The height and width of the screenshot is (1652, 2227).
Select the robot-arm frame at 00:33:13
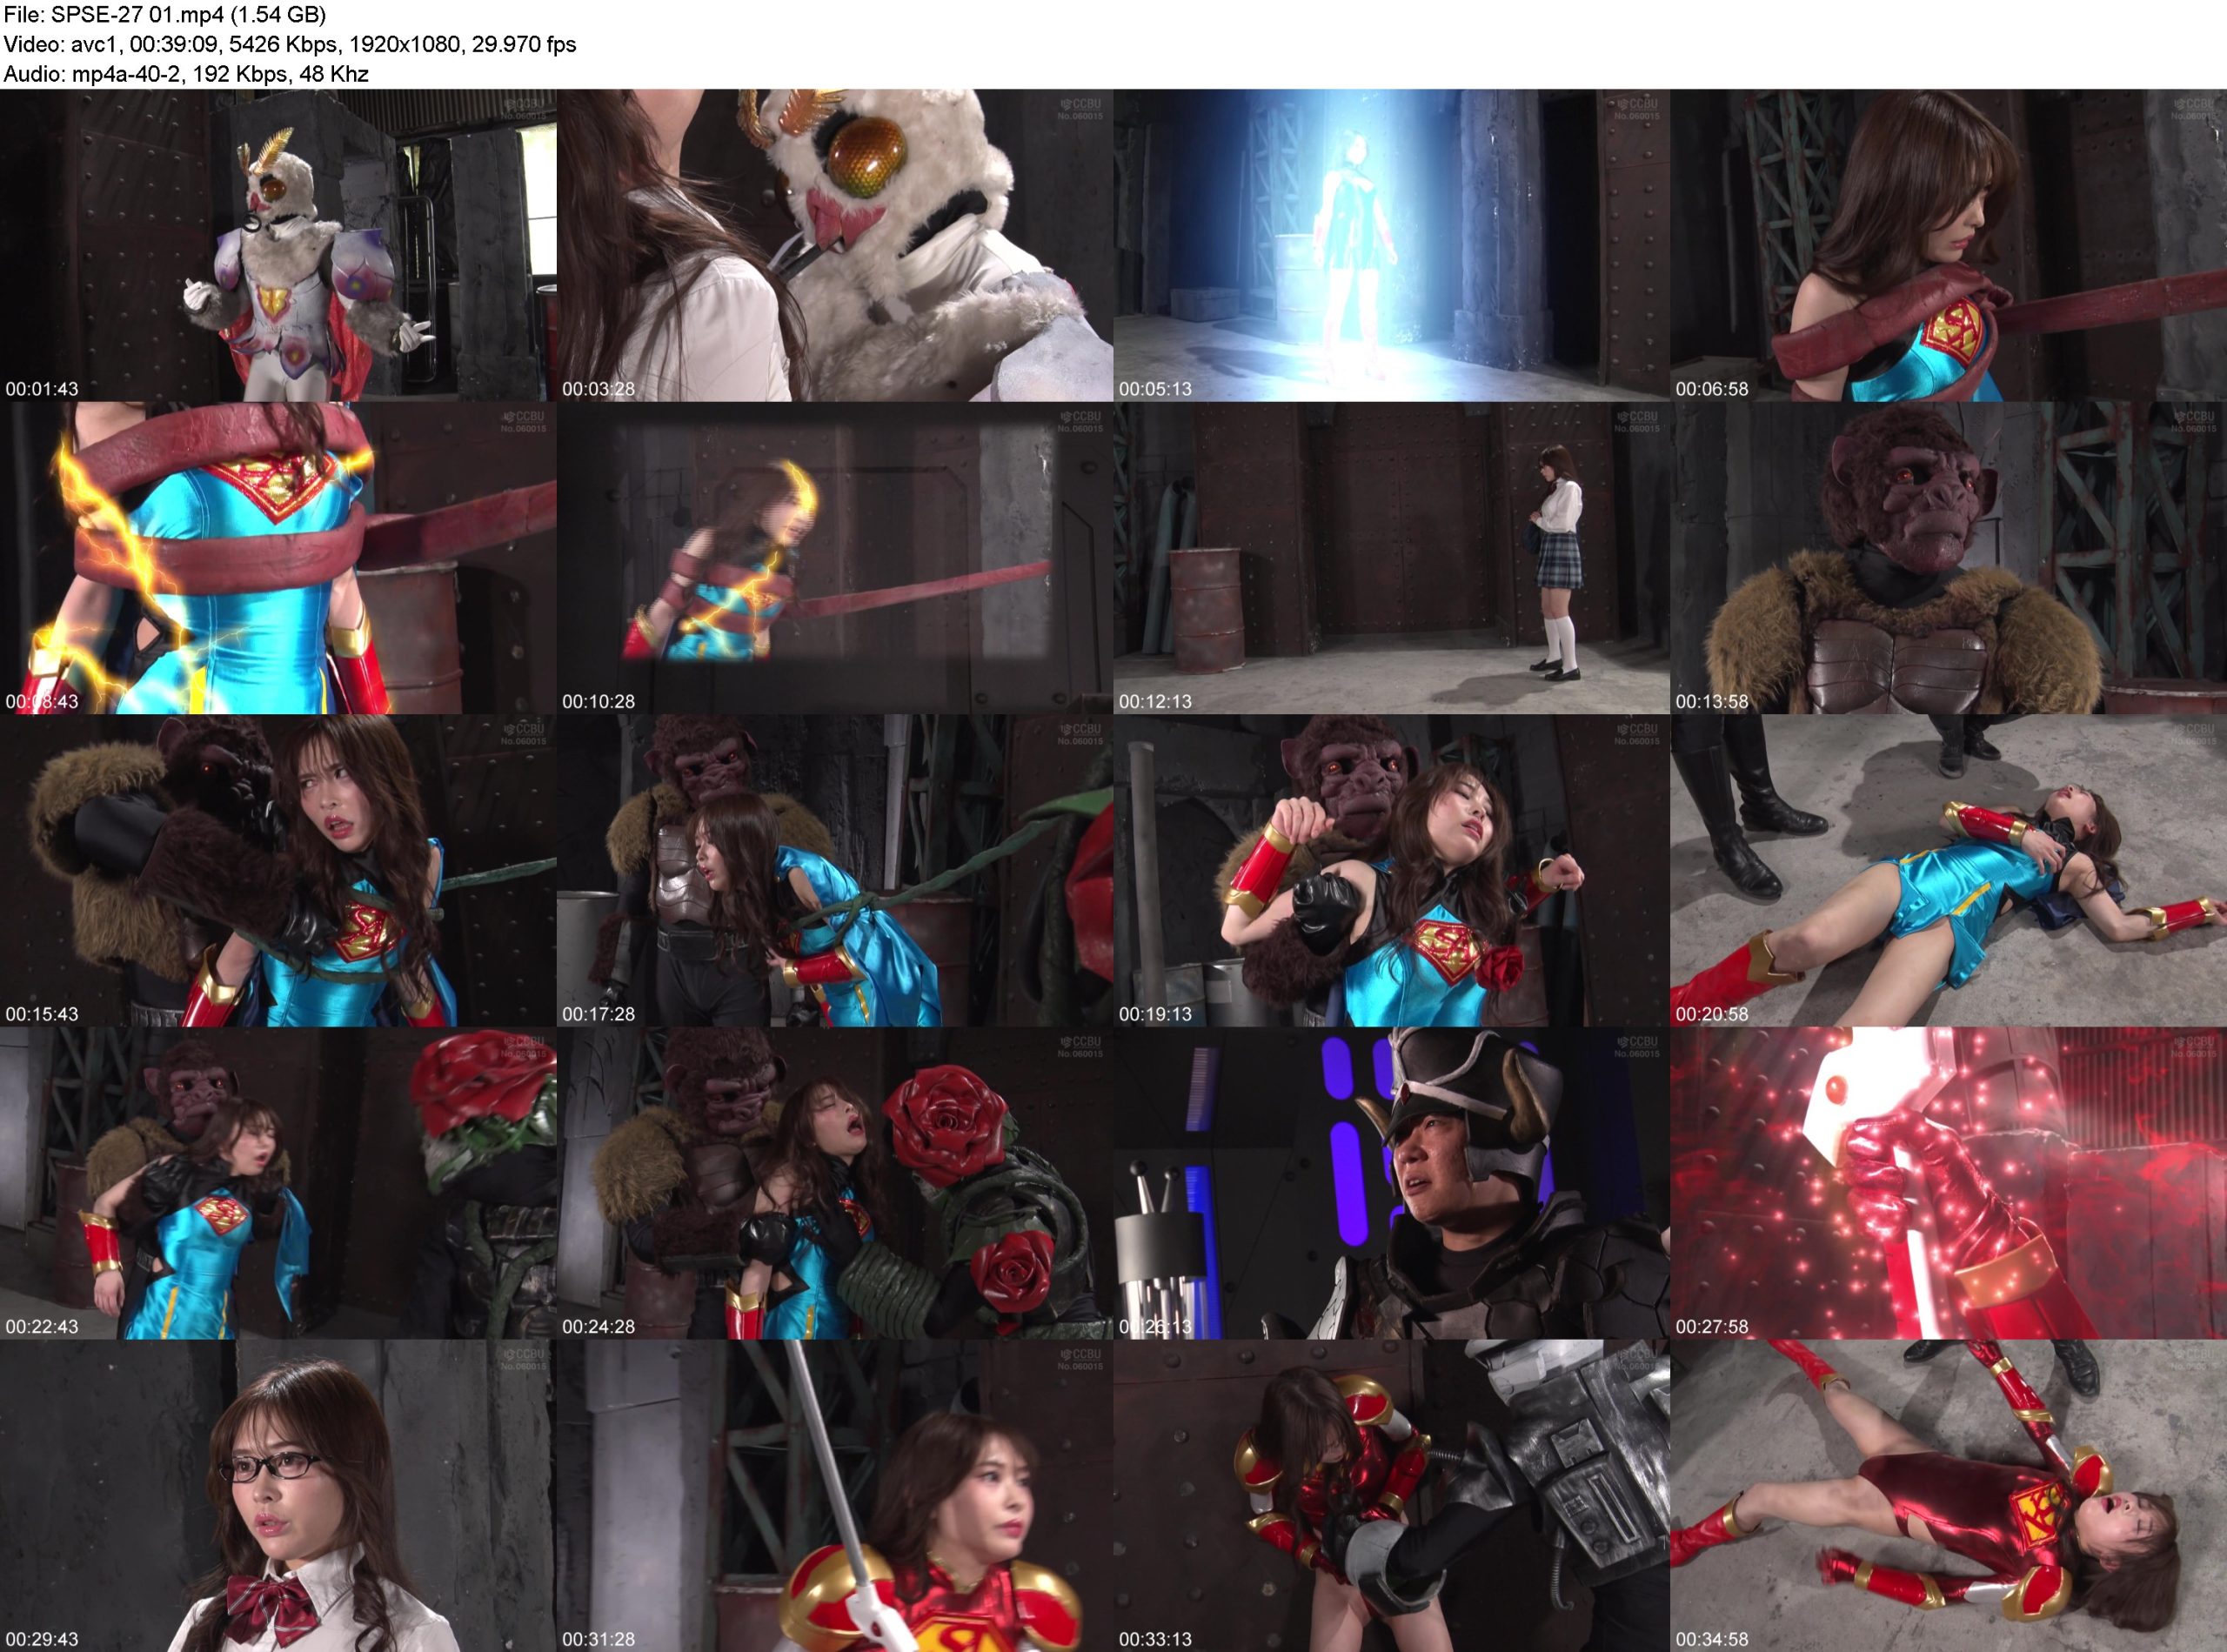coord(1391,1495)
